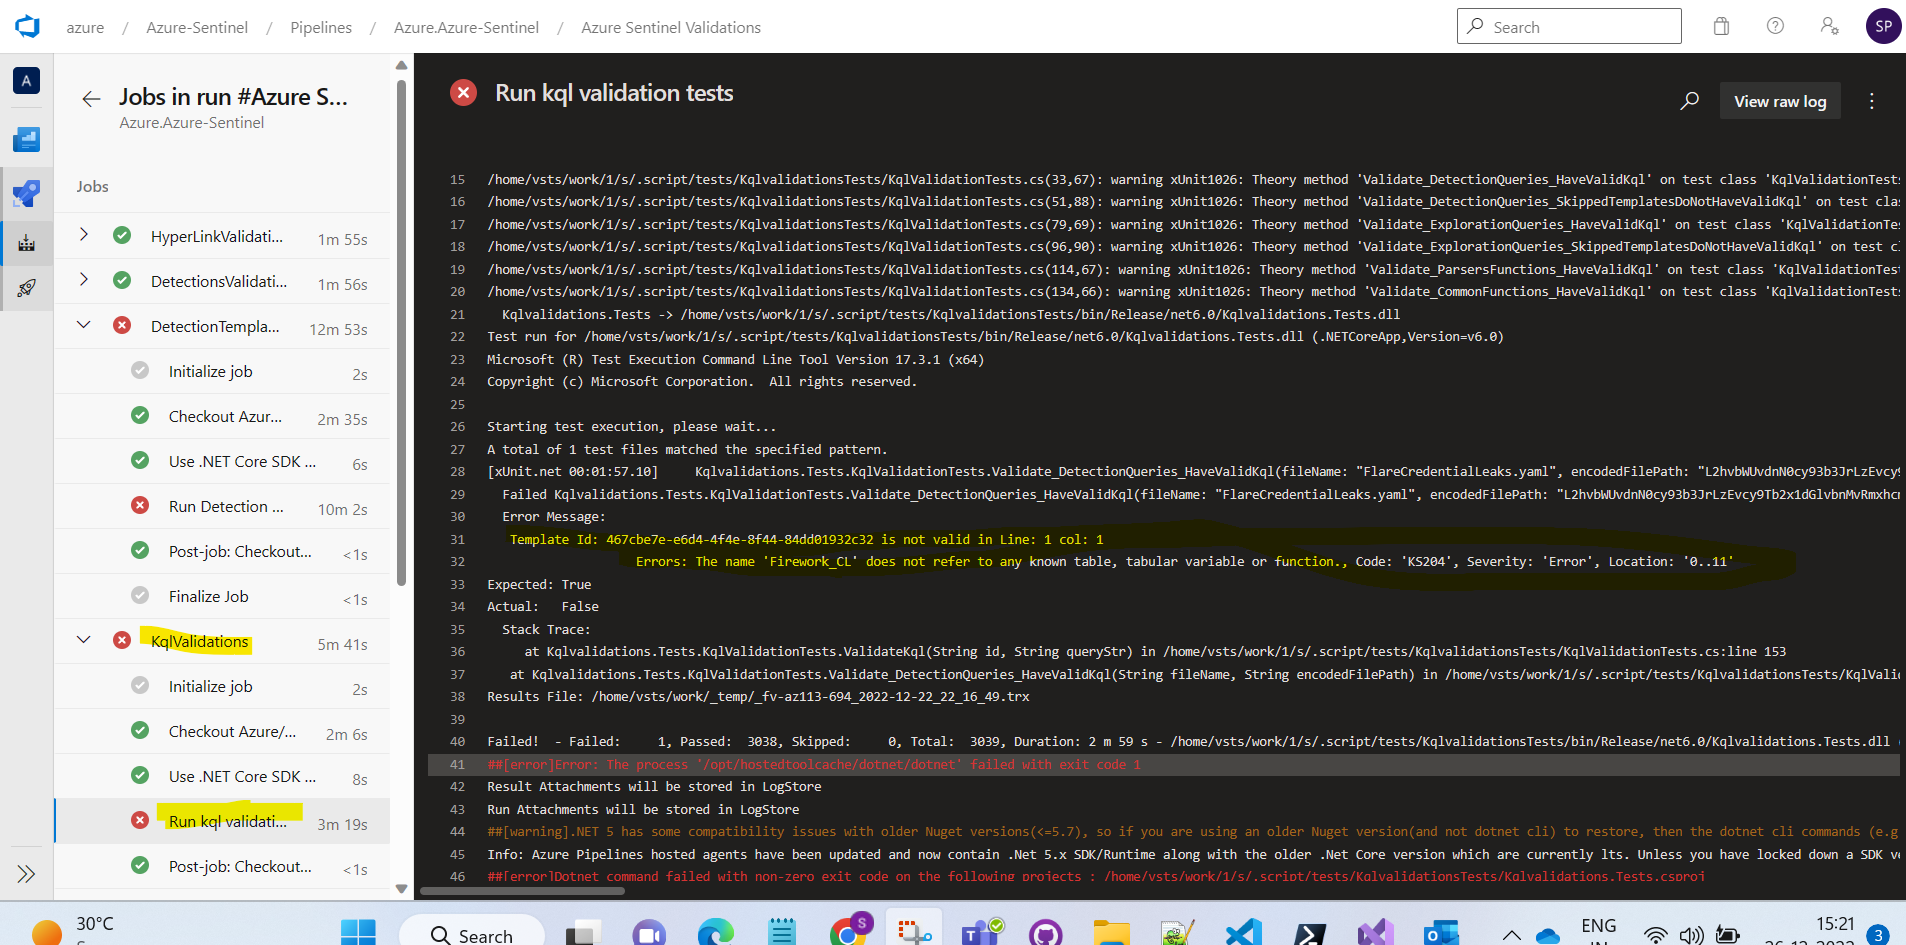Open the marketplace shopping bag icon

pos(1721,26)
